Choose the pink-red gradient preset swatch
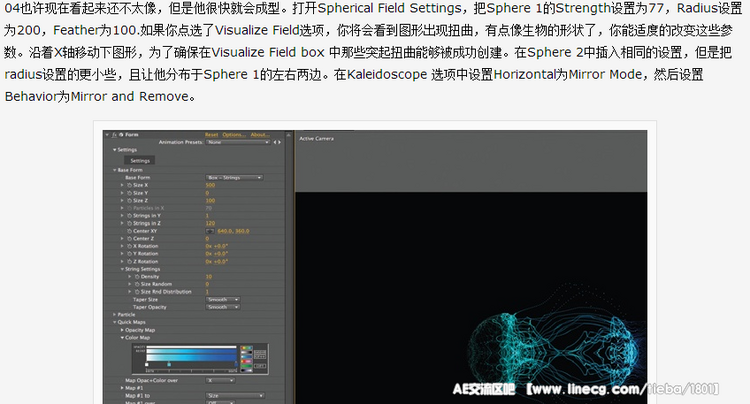This screenshot has width=750, height=404. pyautogui.click(x=247, y=361)
